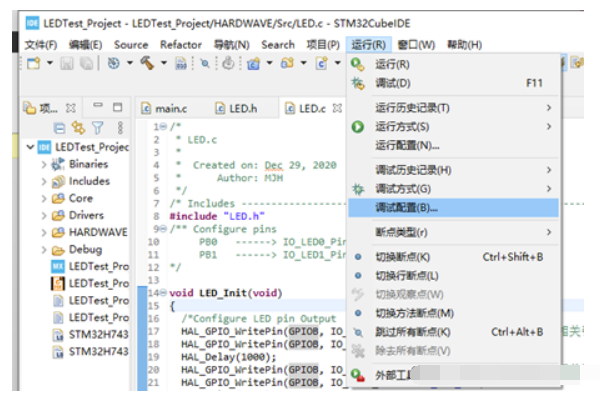This screenshot has width=604, height=415.
Task: Select 切换行断点(L) menu entry
Action: tap(453, 276)
